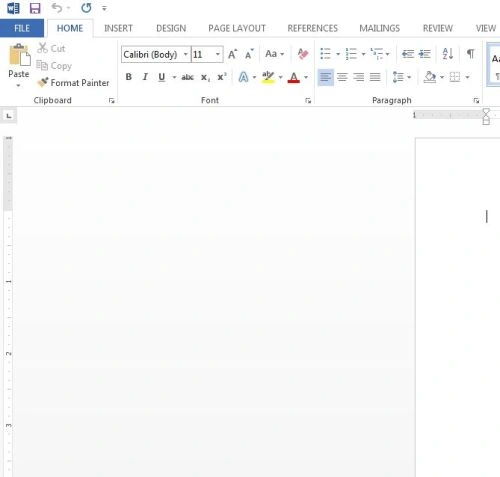
Task: Open the PAGE LAYOUT tab
Action: pos(237,28)
